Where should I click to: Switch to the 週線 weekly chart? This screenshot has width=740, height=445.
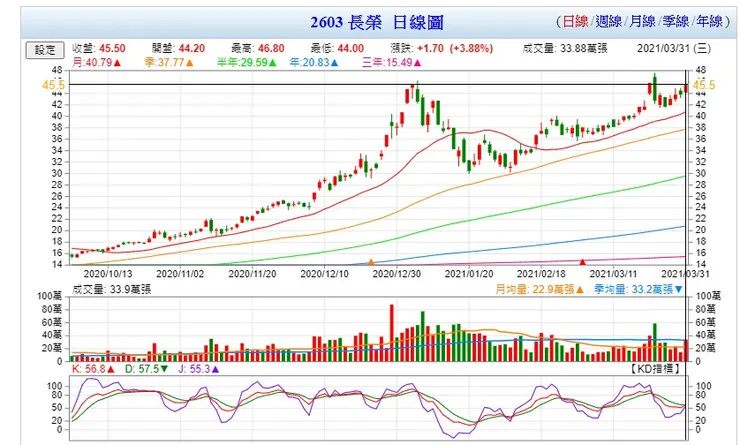pos(609,21)
